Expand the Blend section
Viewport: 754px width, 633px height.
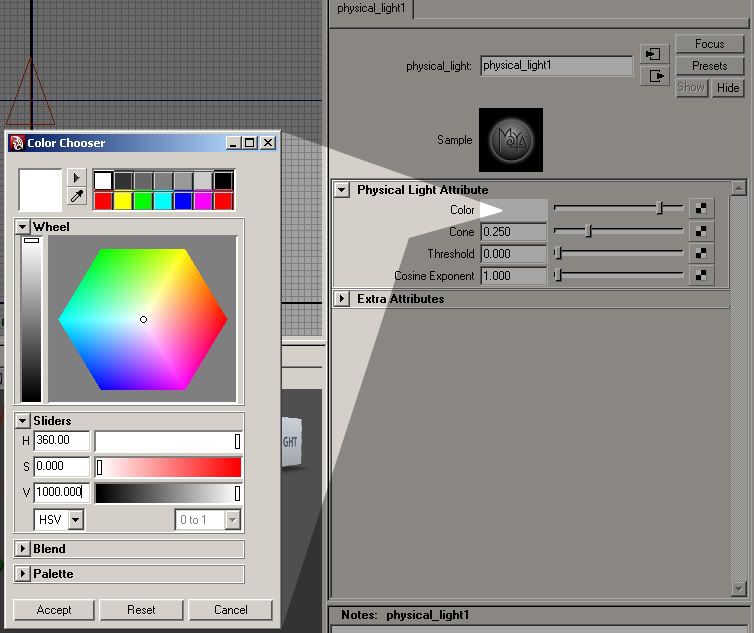[x=23, y=549]
